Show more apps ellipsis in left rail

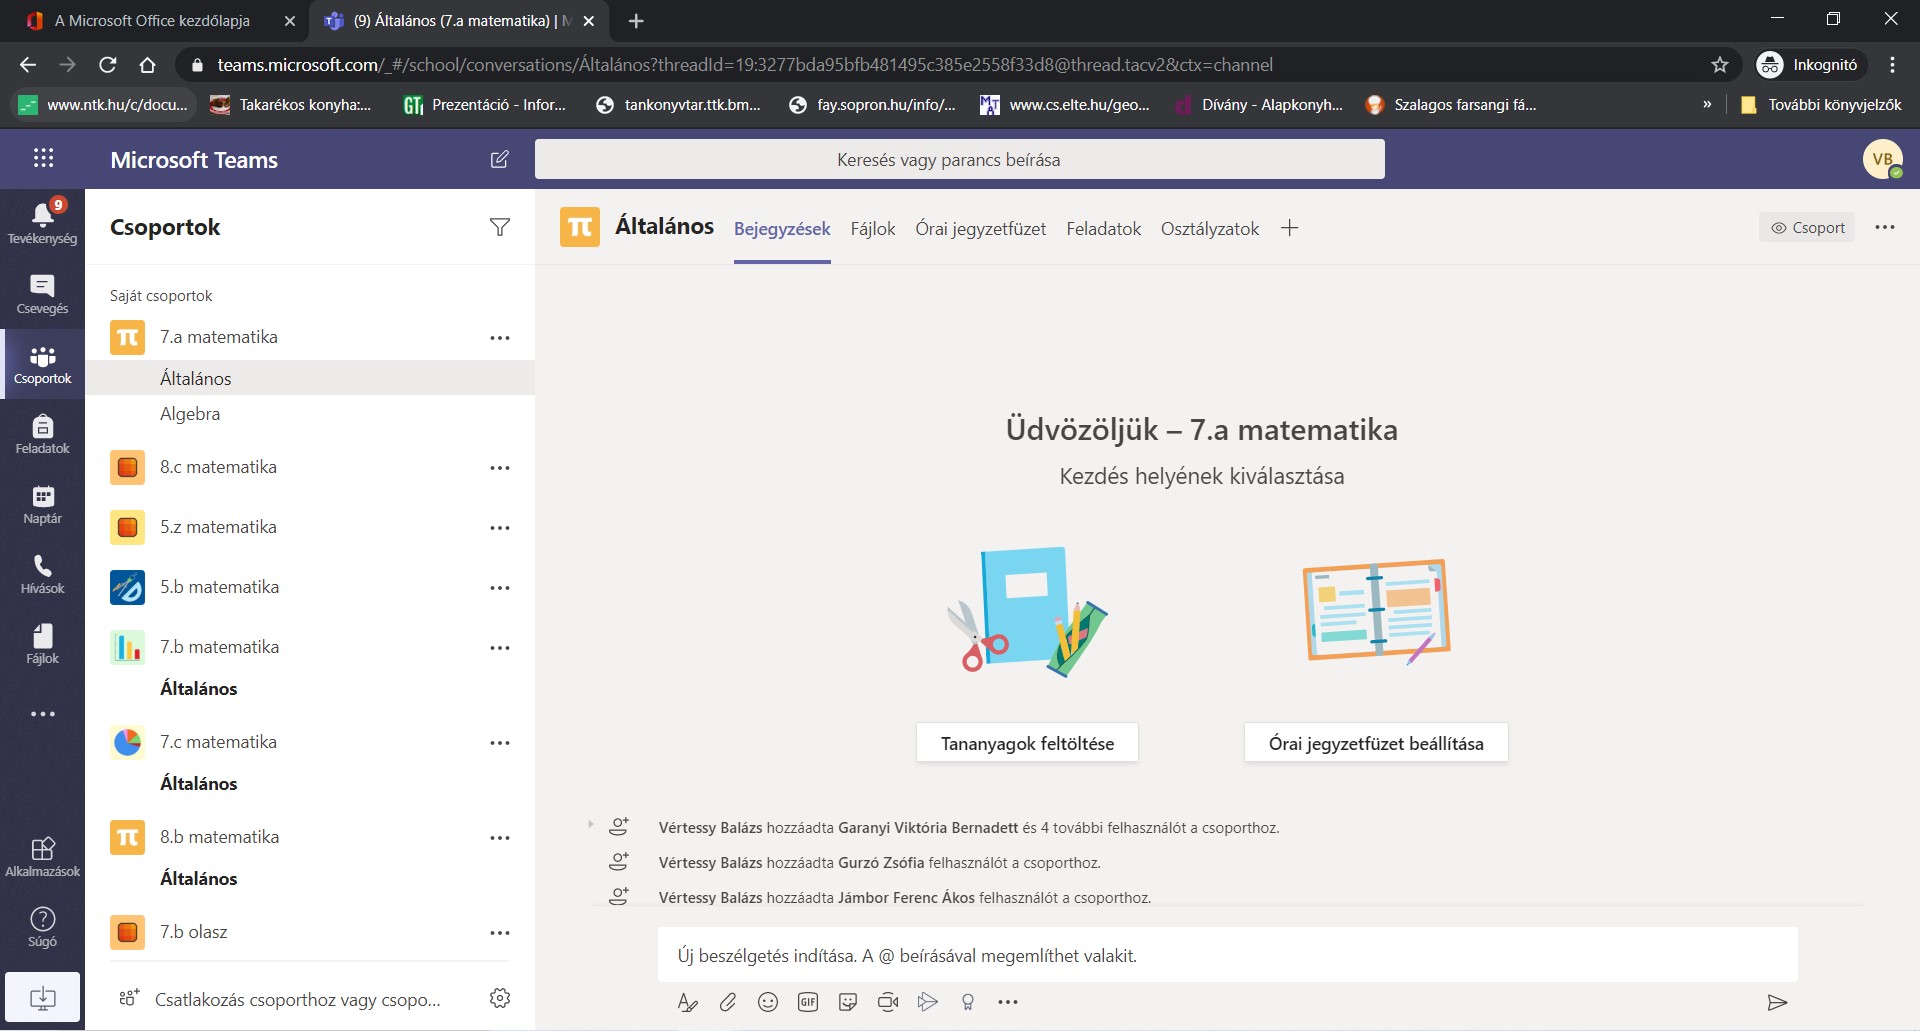coord(42,714)
